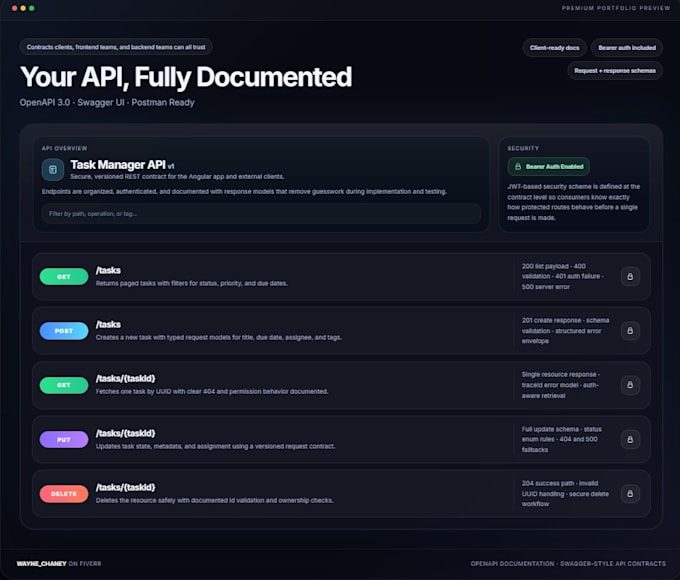This screenshot has width=680, height=580.
Task: Click the PUT method badge
Action: tap(64, 439)
